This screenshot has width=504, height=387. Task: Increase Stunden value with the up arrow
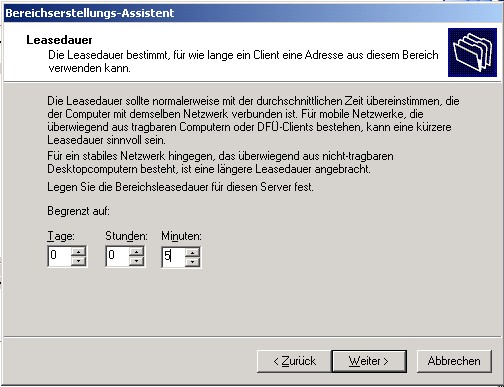pyautogui.click(x=136, y=252)
